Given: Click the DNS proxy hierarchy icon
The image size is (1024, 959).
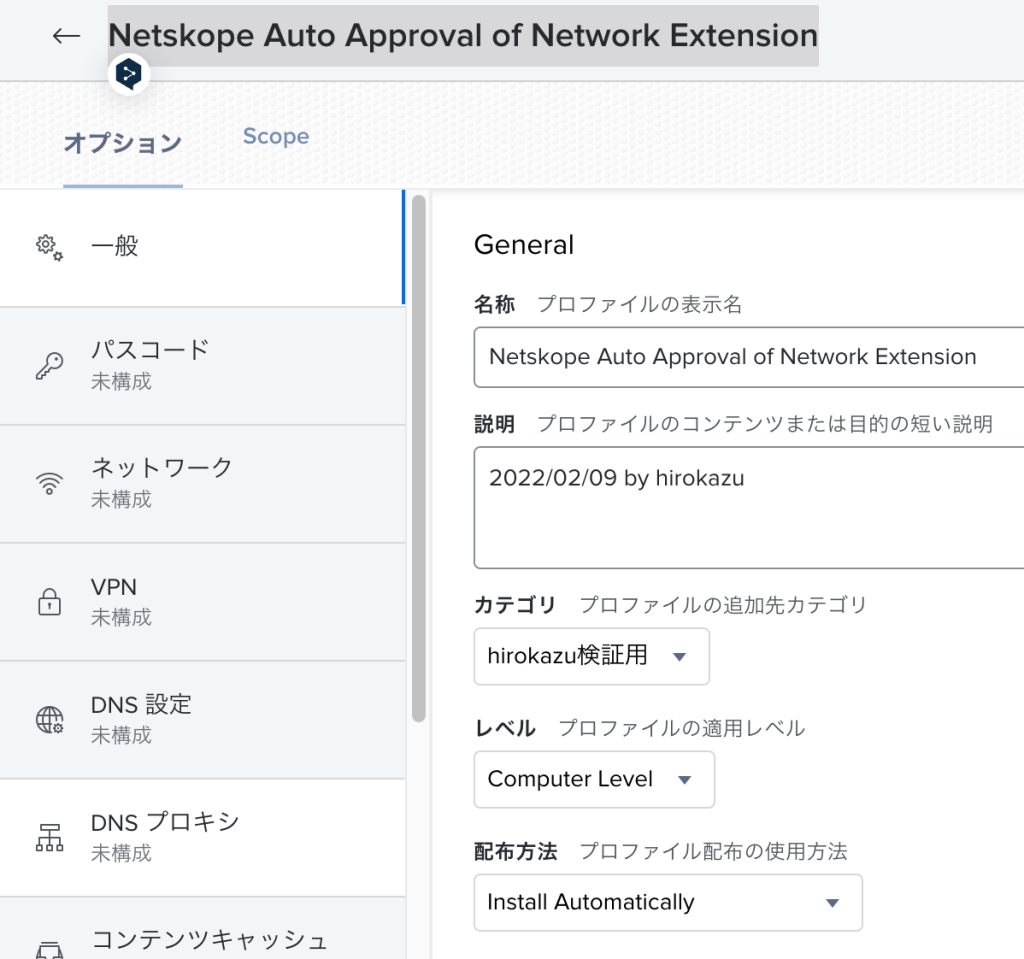Looking at the screenshot, I should [x=50, y=837].
